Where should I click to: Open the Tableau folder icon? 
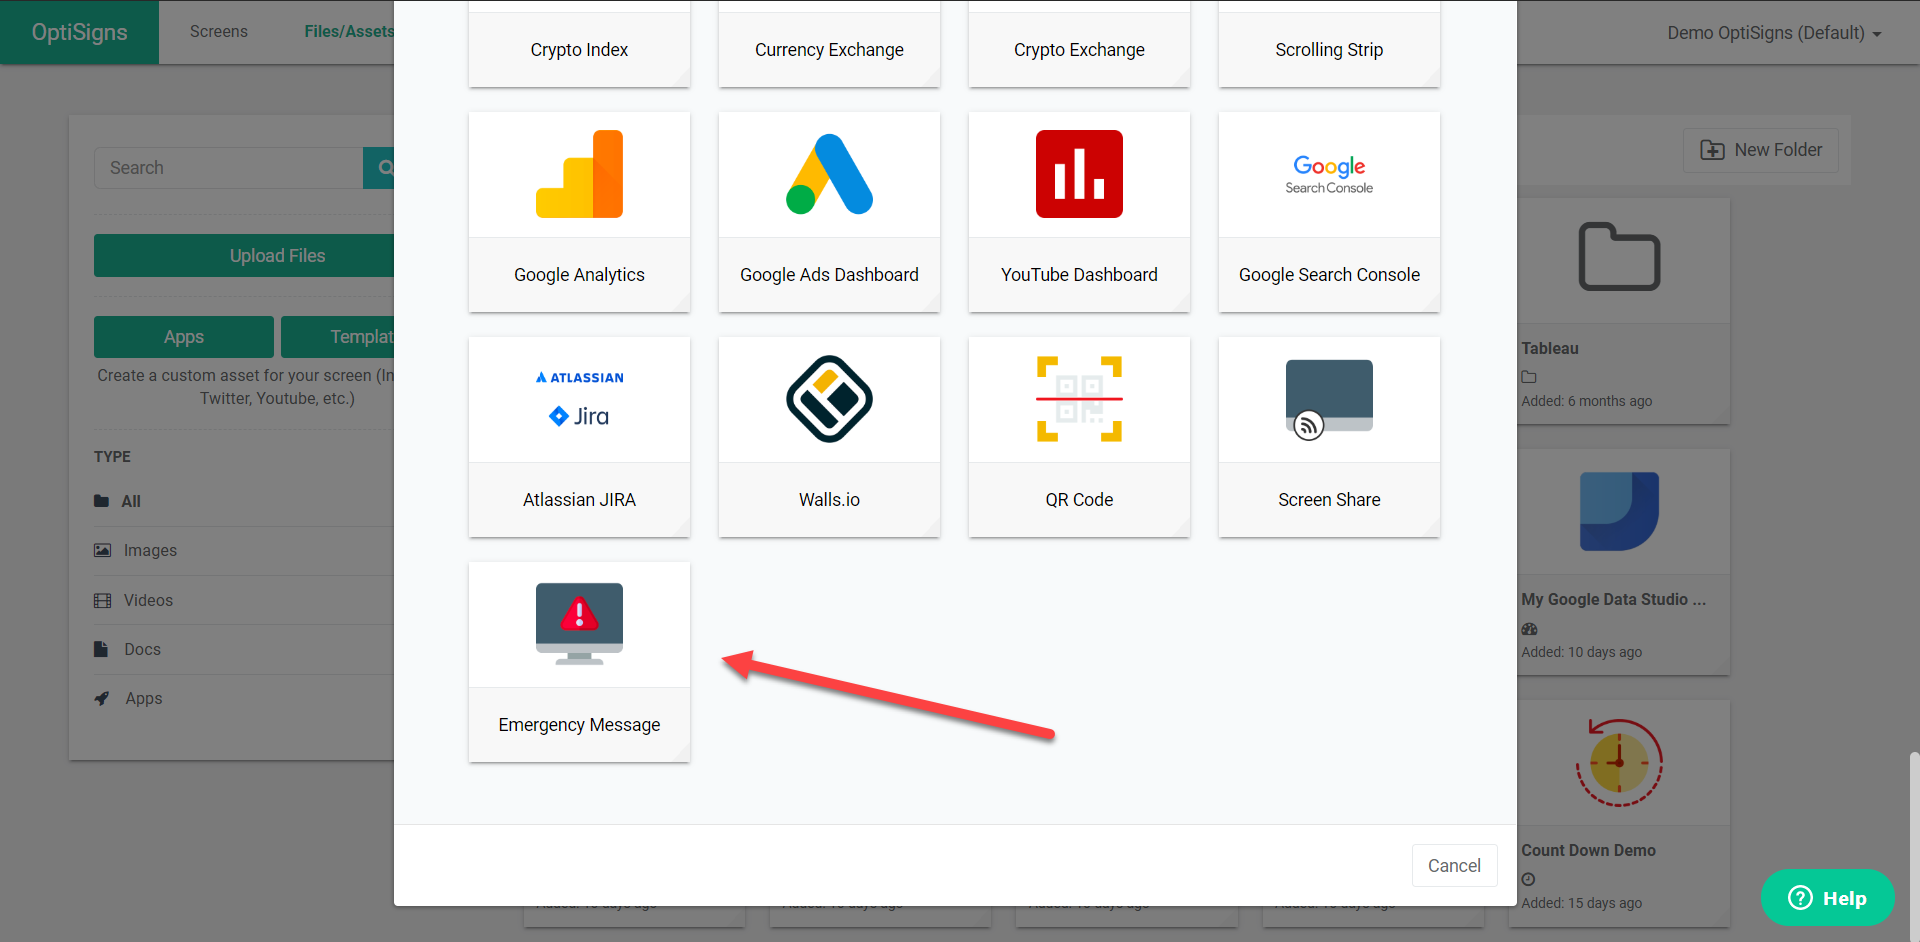(x=1619, y=257)
